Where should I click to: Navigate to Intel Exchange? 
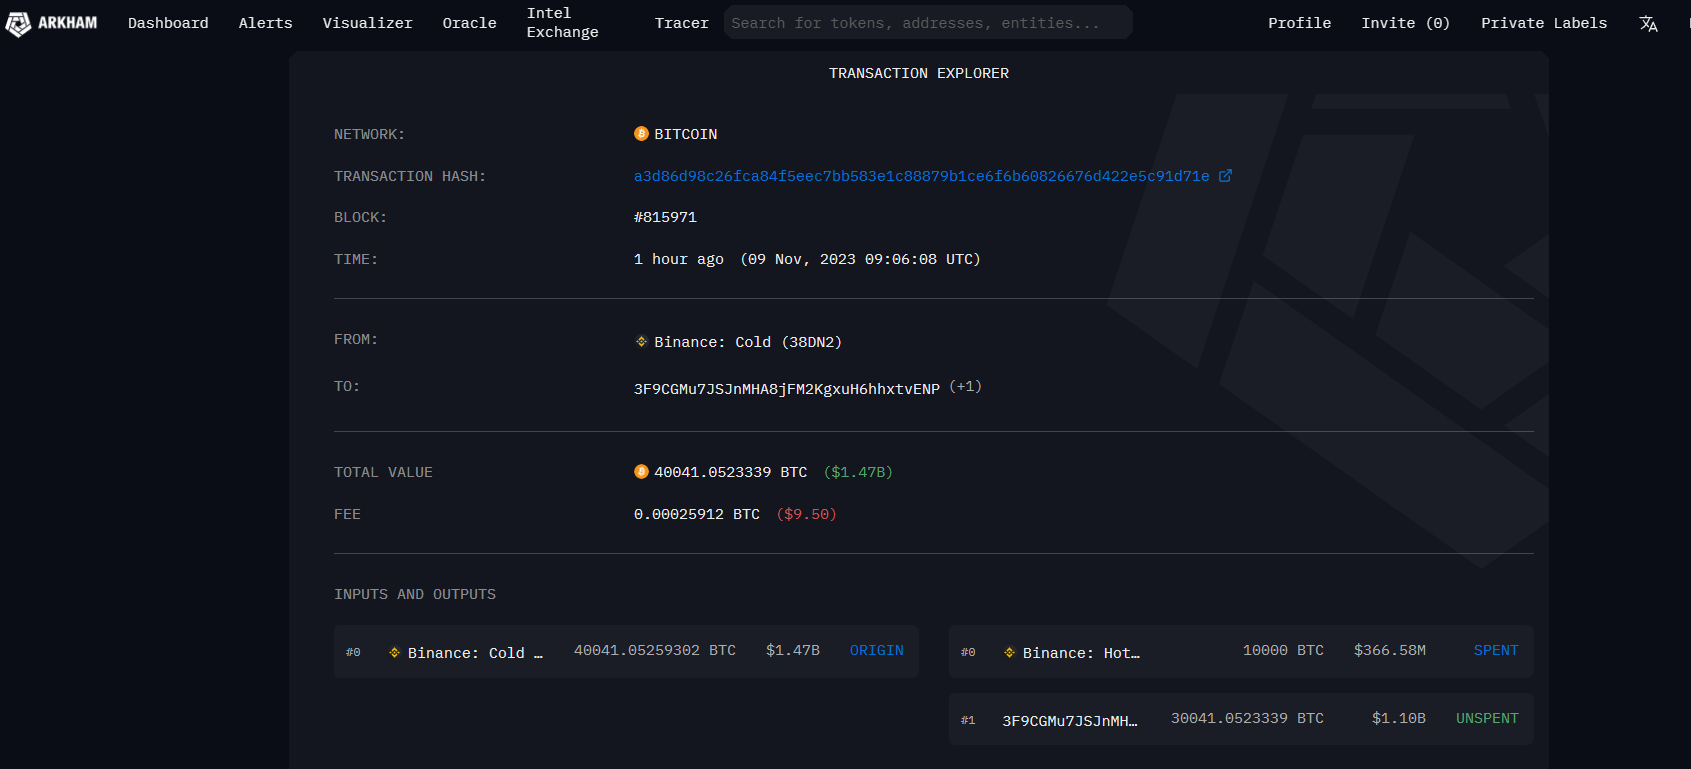point(562,23)
